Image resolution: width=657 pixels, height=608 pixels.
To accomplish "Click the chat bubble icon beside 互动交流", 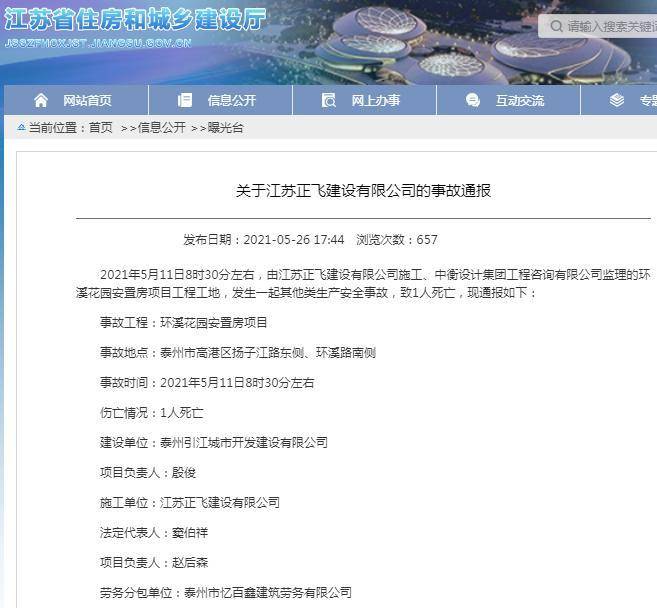I will coord(473,100).
